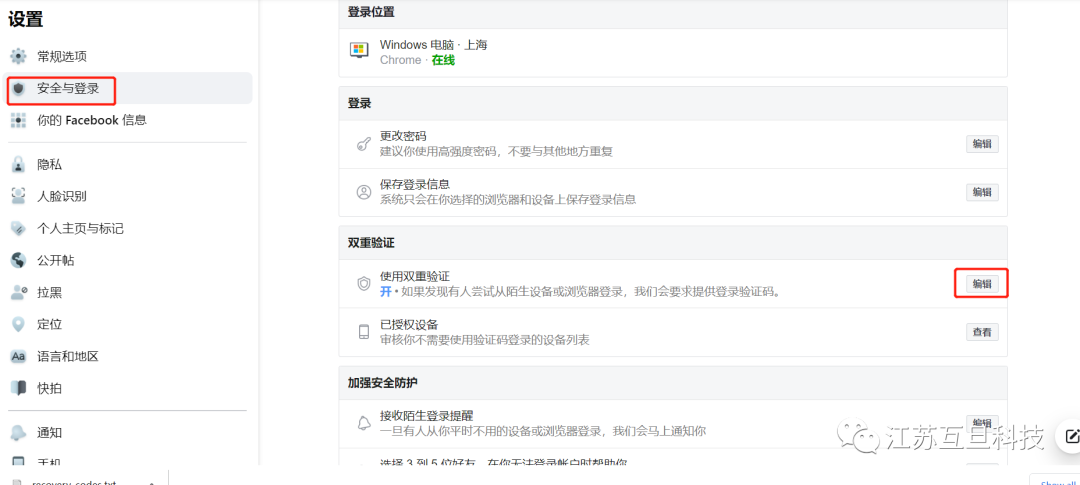Click the shield icon beside 安全与登录

point(18,88)
